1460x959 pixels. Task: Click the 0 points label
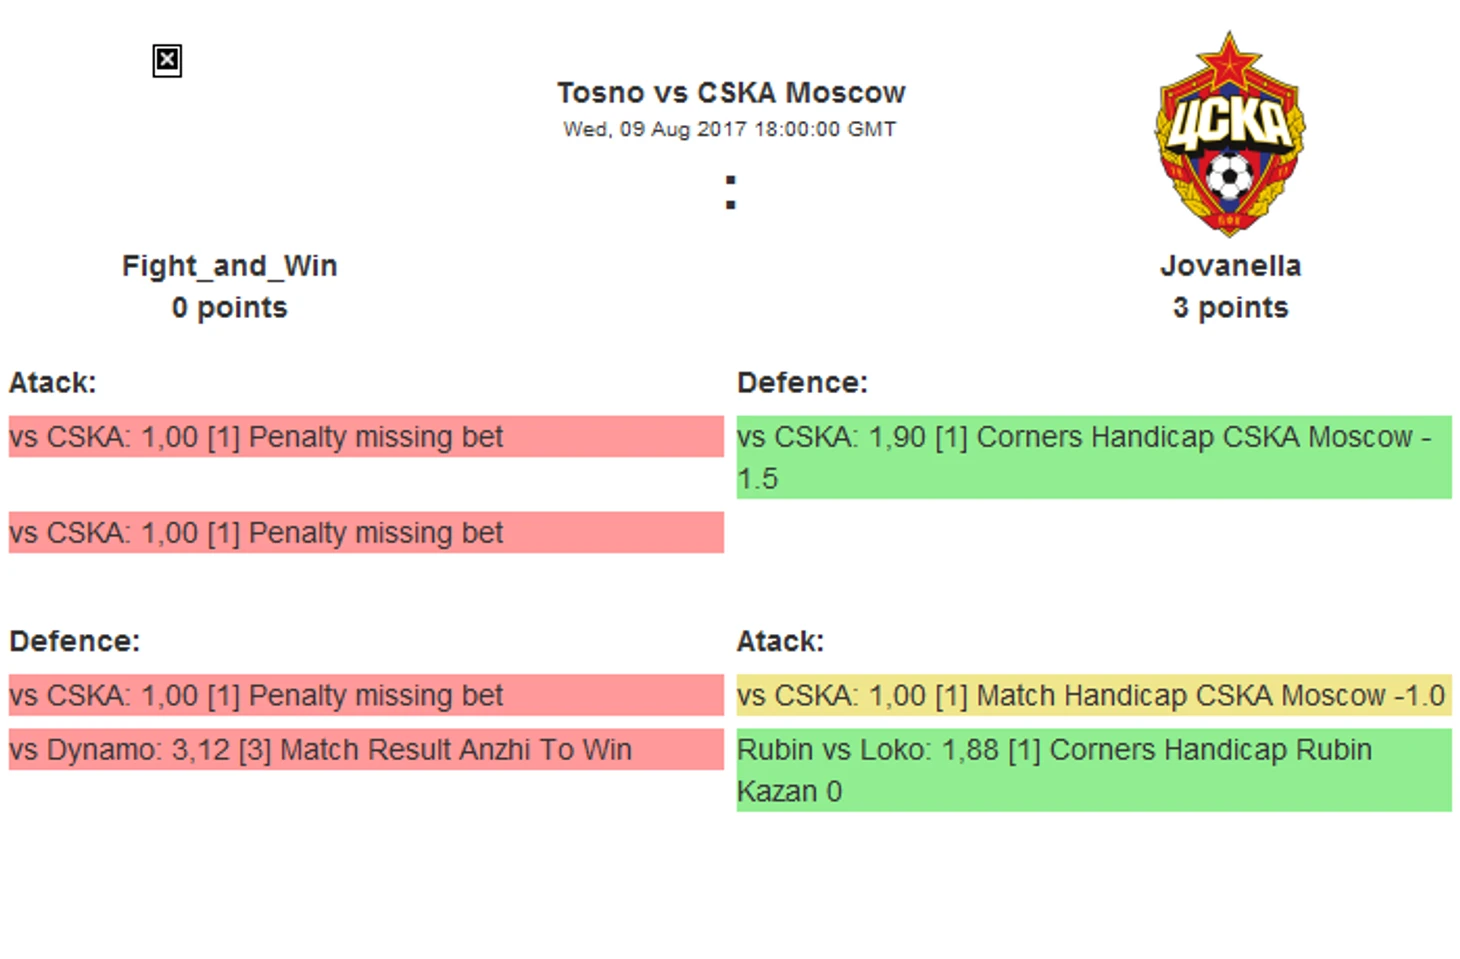tap(230, 308)
